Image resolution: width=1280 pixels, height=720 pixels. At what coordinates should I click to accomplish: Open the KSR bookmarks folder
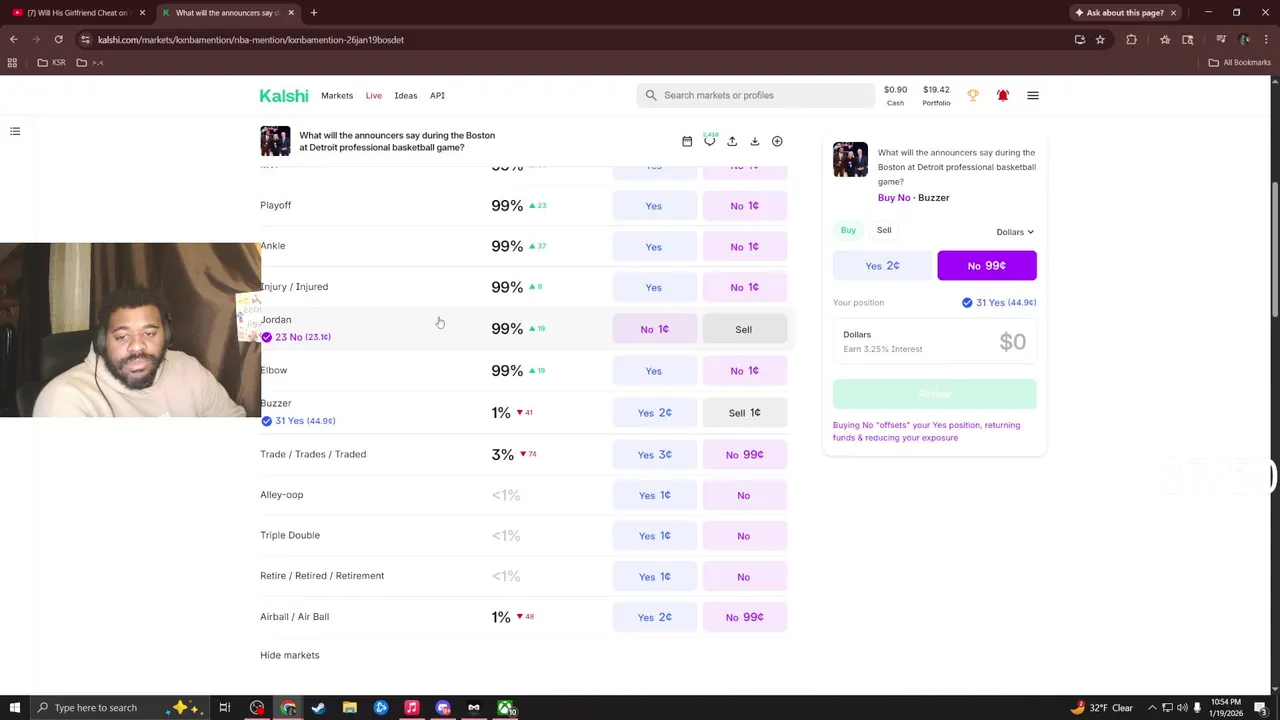(52, 62)
